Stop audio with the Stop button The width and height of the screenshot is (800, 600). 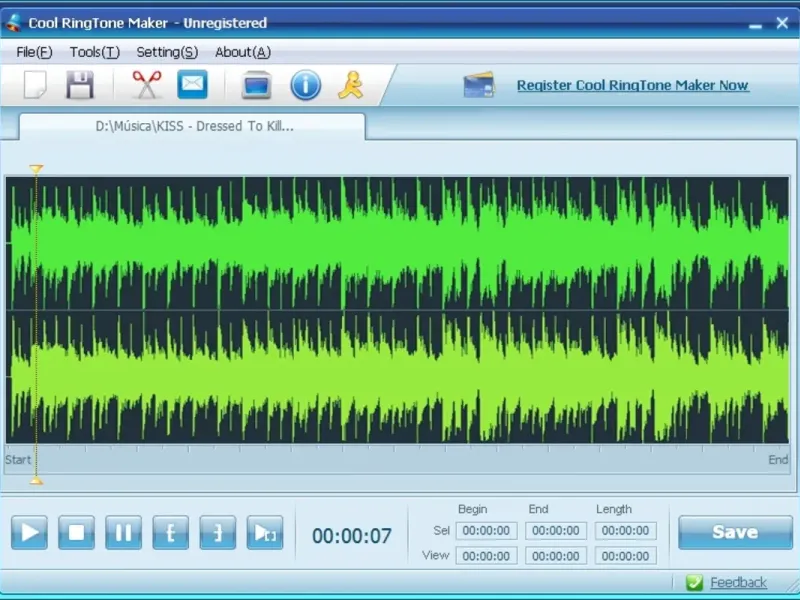77,532
